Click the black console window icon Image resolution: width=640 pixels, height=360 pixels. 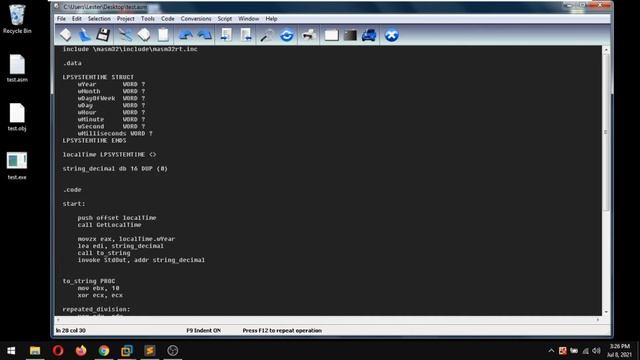click(350, 35)
